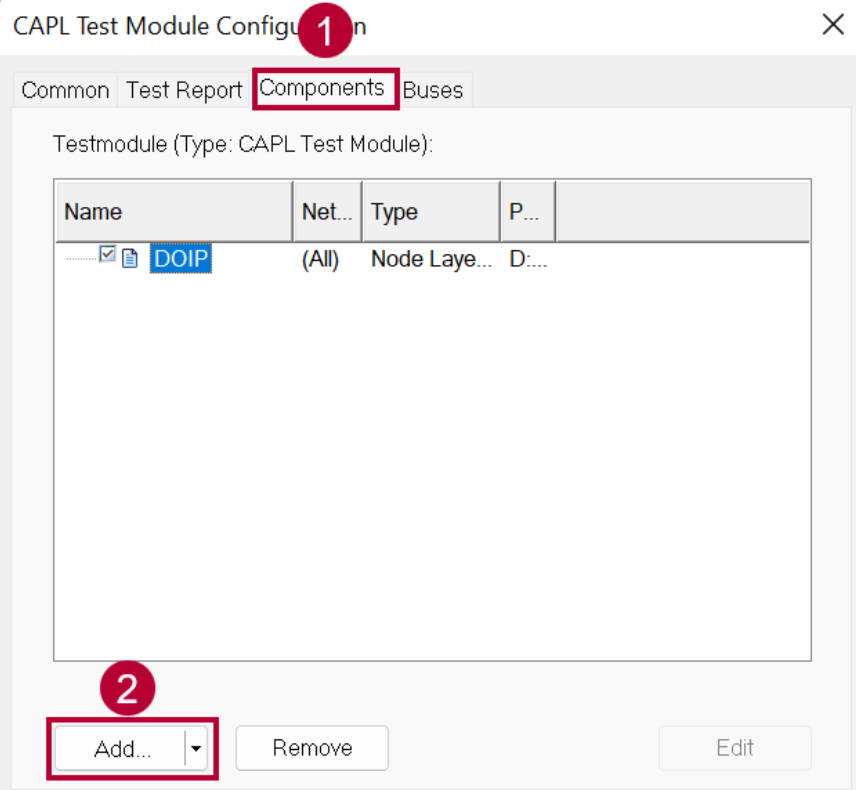Click the Add... button

[121, 748]
